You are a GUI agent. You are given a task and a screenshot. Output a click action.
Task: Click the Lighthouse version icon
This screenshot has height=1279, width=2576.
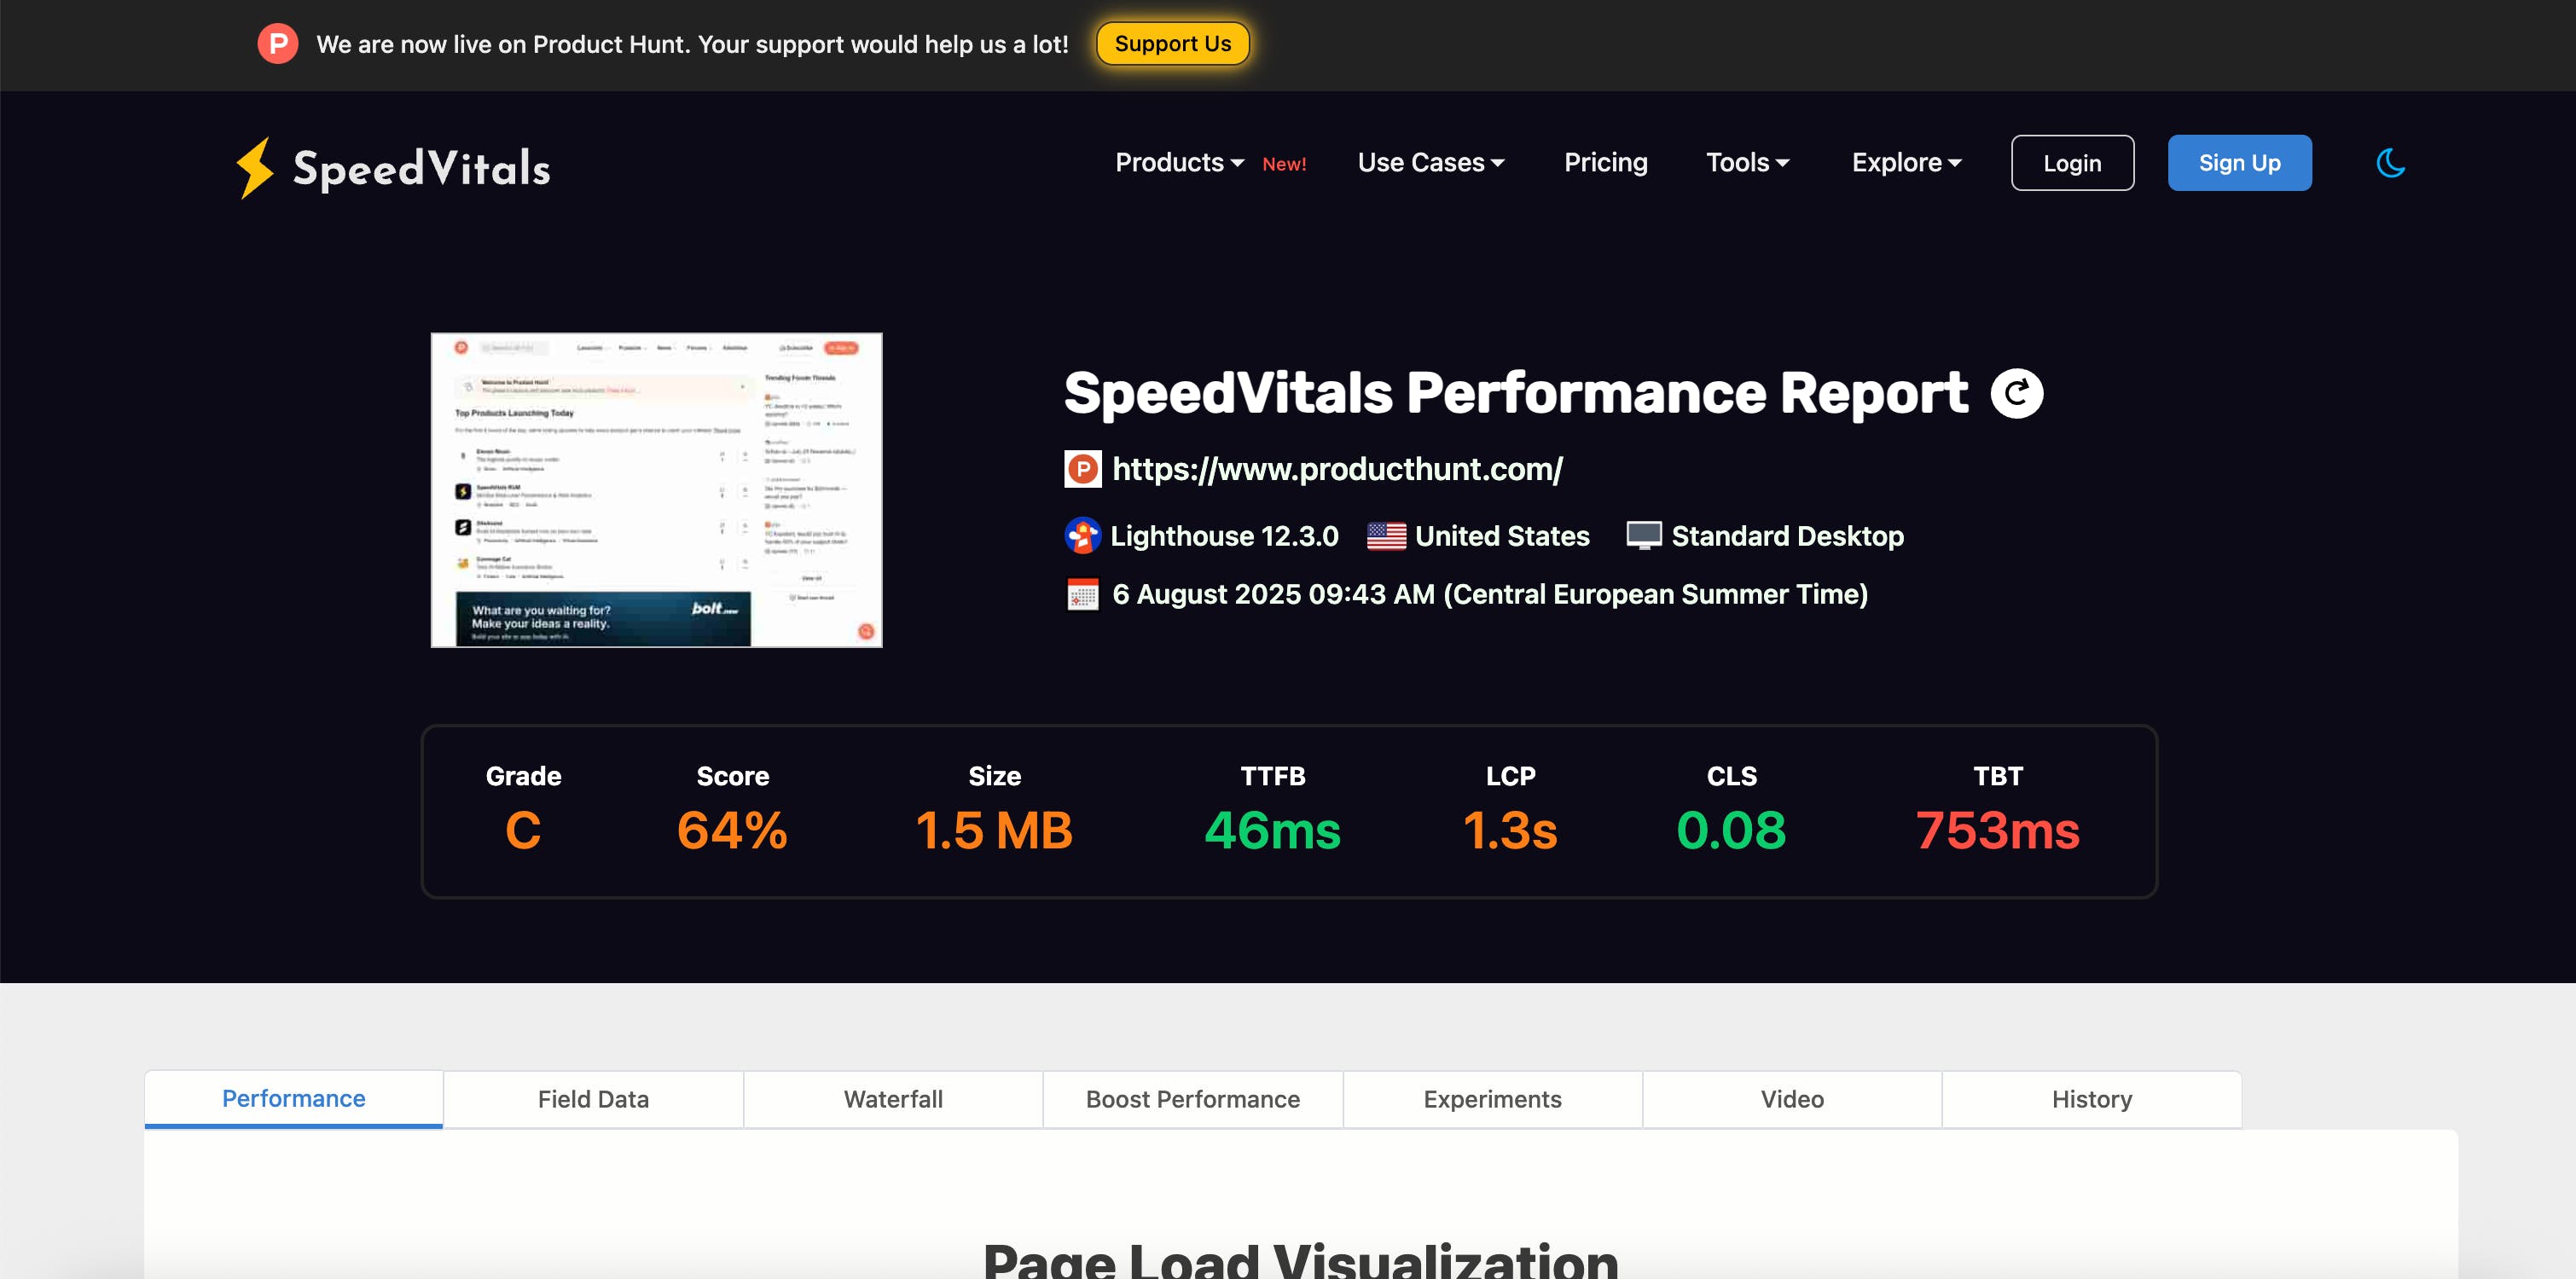click(x=1082, y=536)
